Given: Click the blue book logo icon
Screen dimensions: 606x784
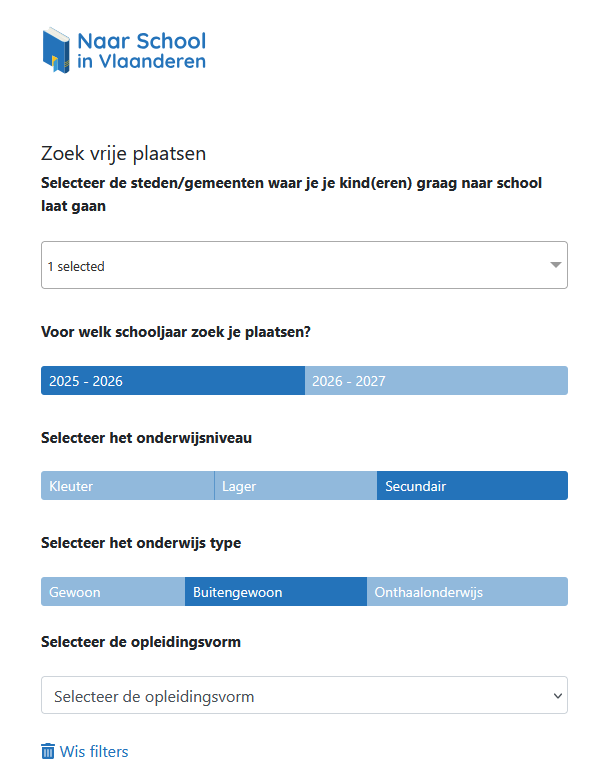Looking at the screenshot, I should pos(57,49).
